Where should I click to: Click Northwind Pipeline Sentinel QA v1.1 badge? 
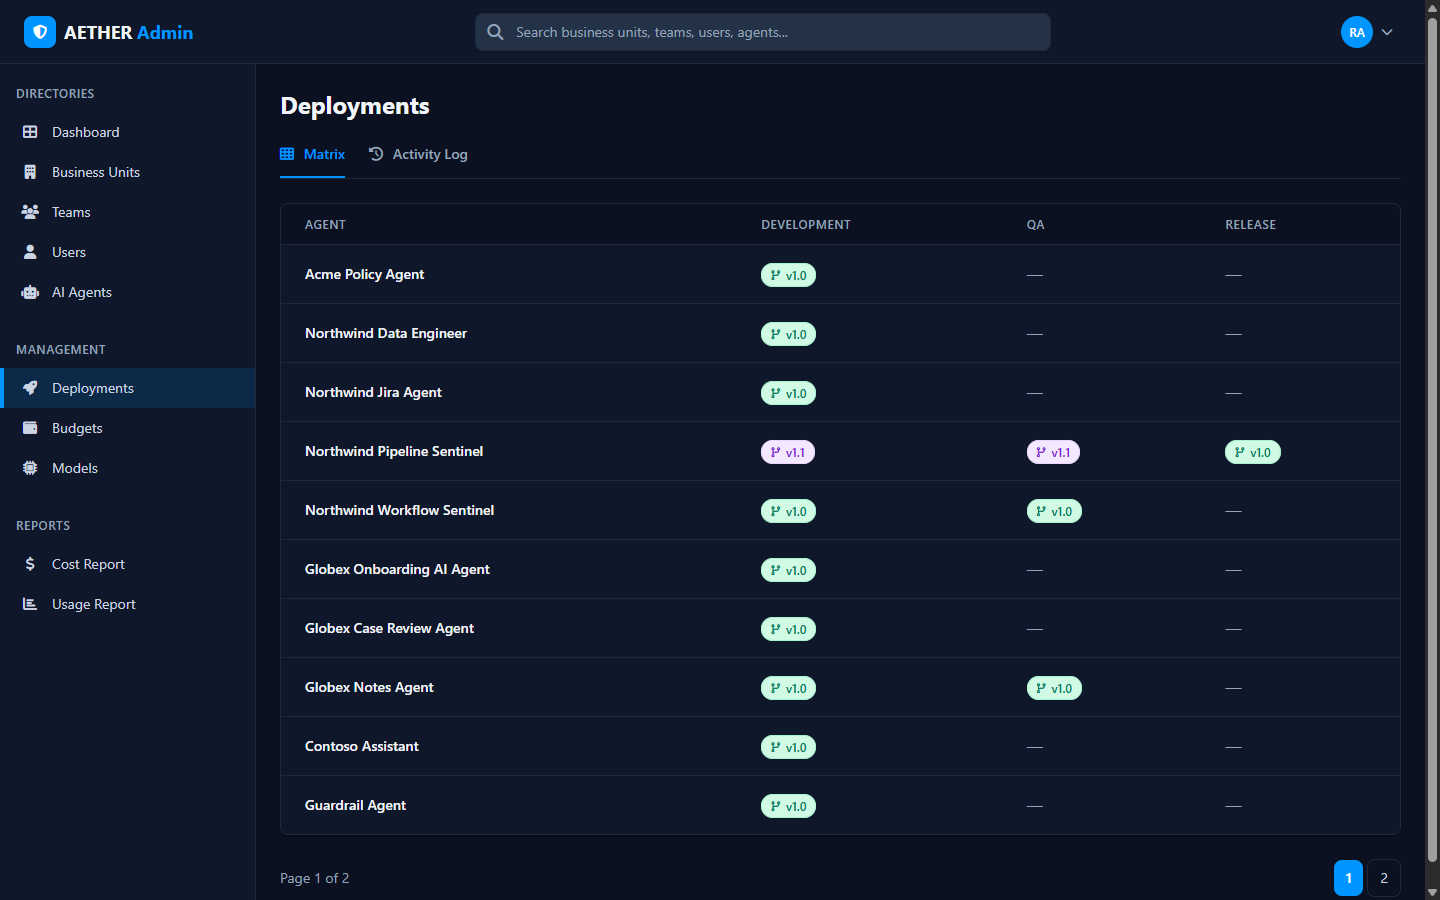pyautogui.click(x=1053, y=452)
